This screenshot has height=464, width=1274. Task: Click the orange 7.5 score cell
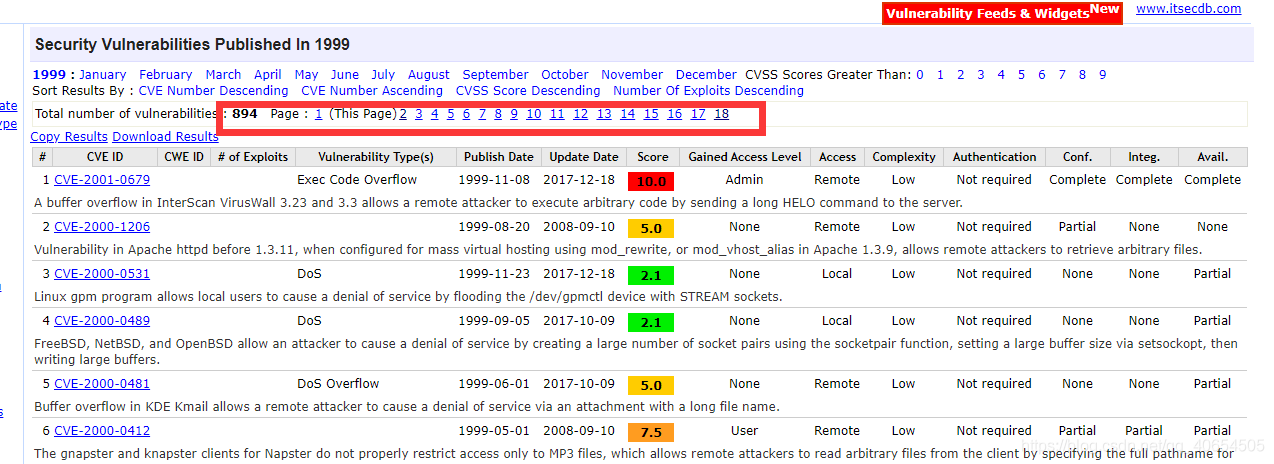[x=651, y=432]
